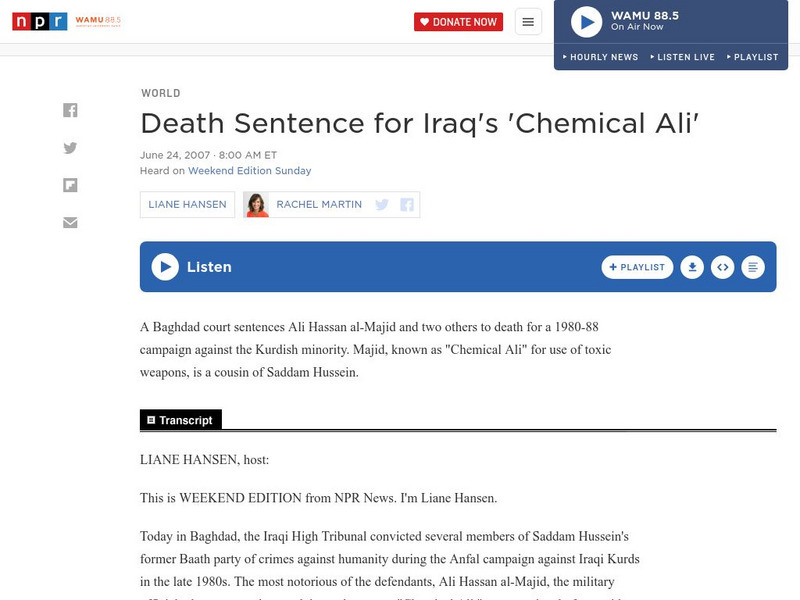Screen dimensions: 800x600
Task: Expand Listen Live option
Action: pos(682,57)
